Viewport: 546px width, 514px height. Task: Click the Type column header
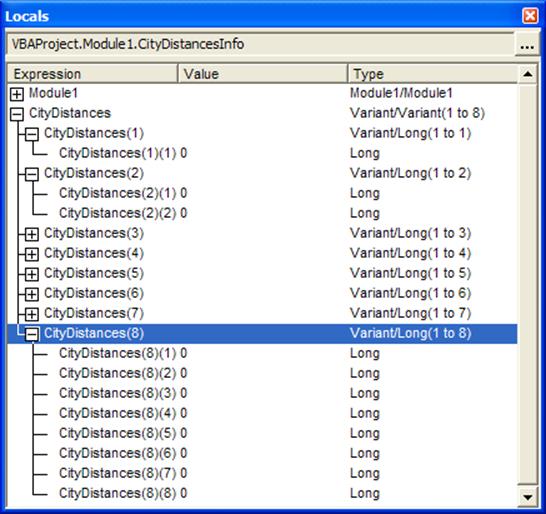[x=432, y=74]
